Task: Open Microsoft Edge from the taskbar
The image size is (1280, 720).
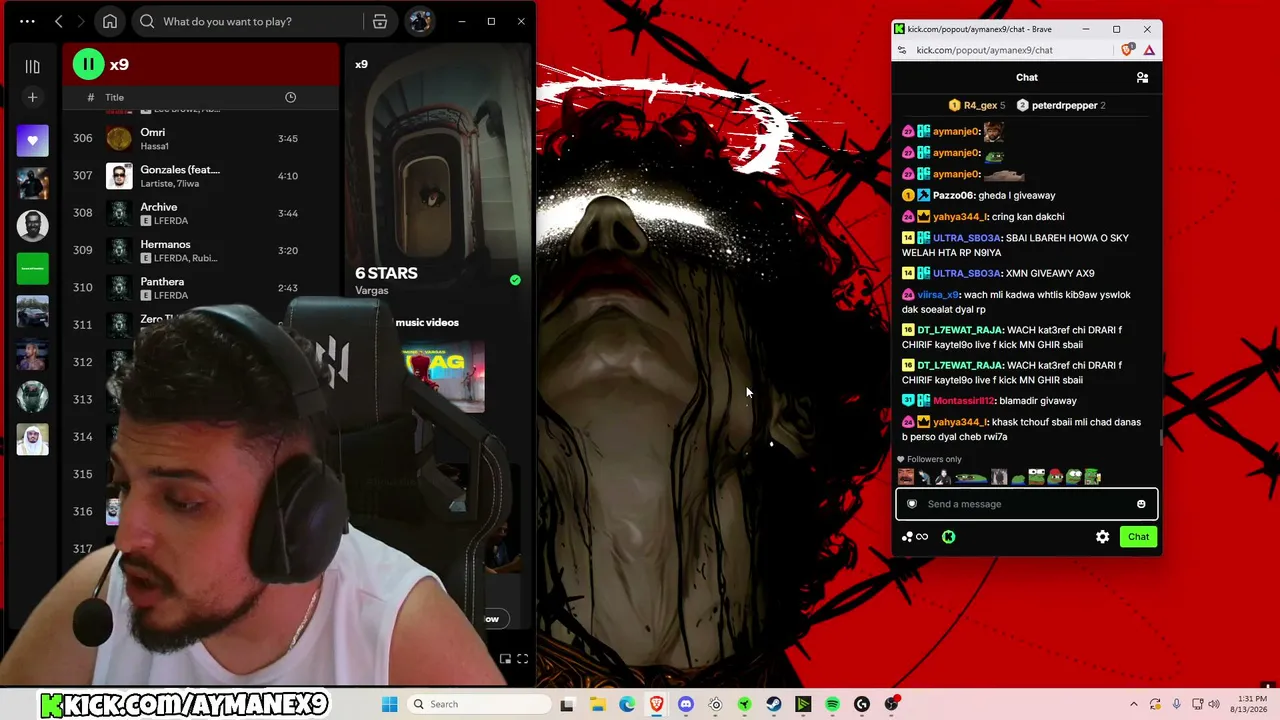Action: 627,704
